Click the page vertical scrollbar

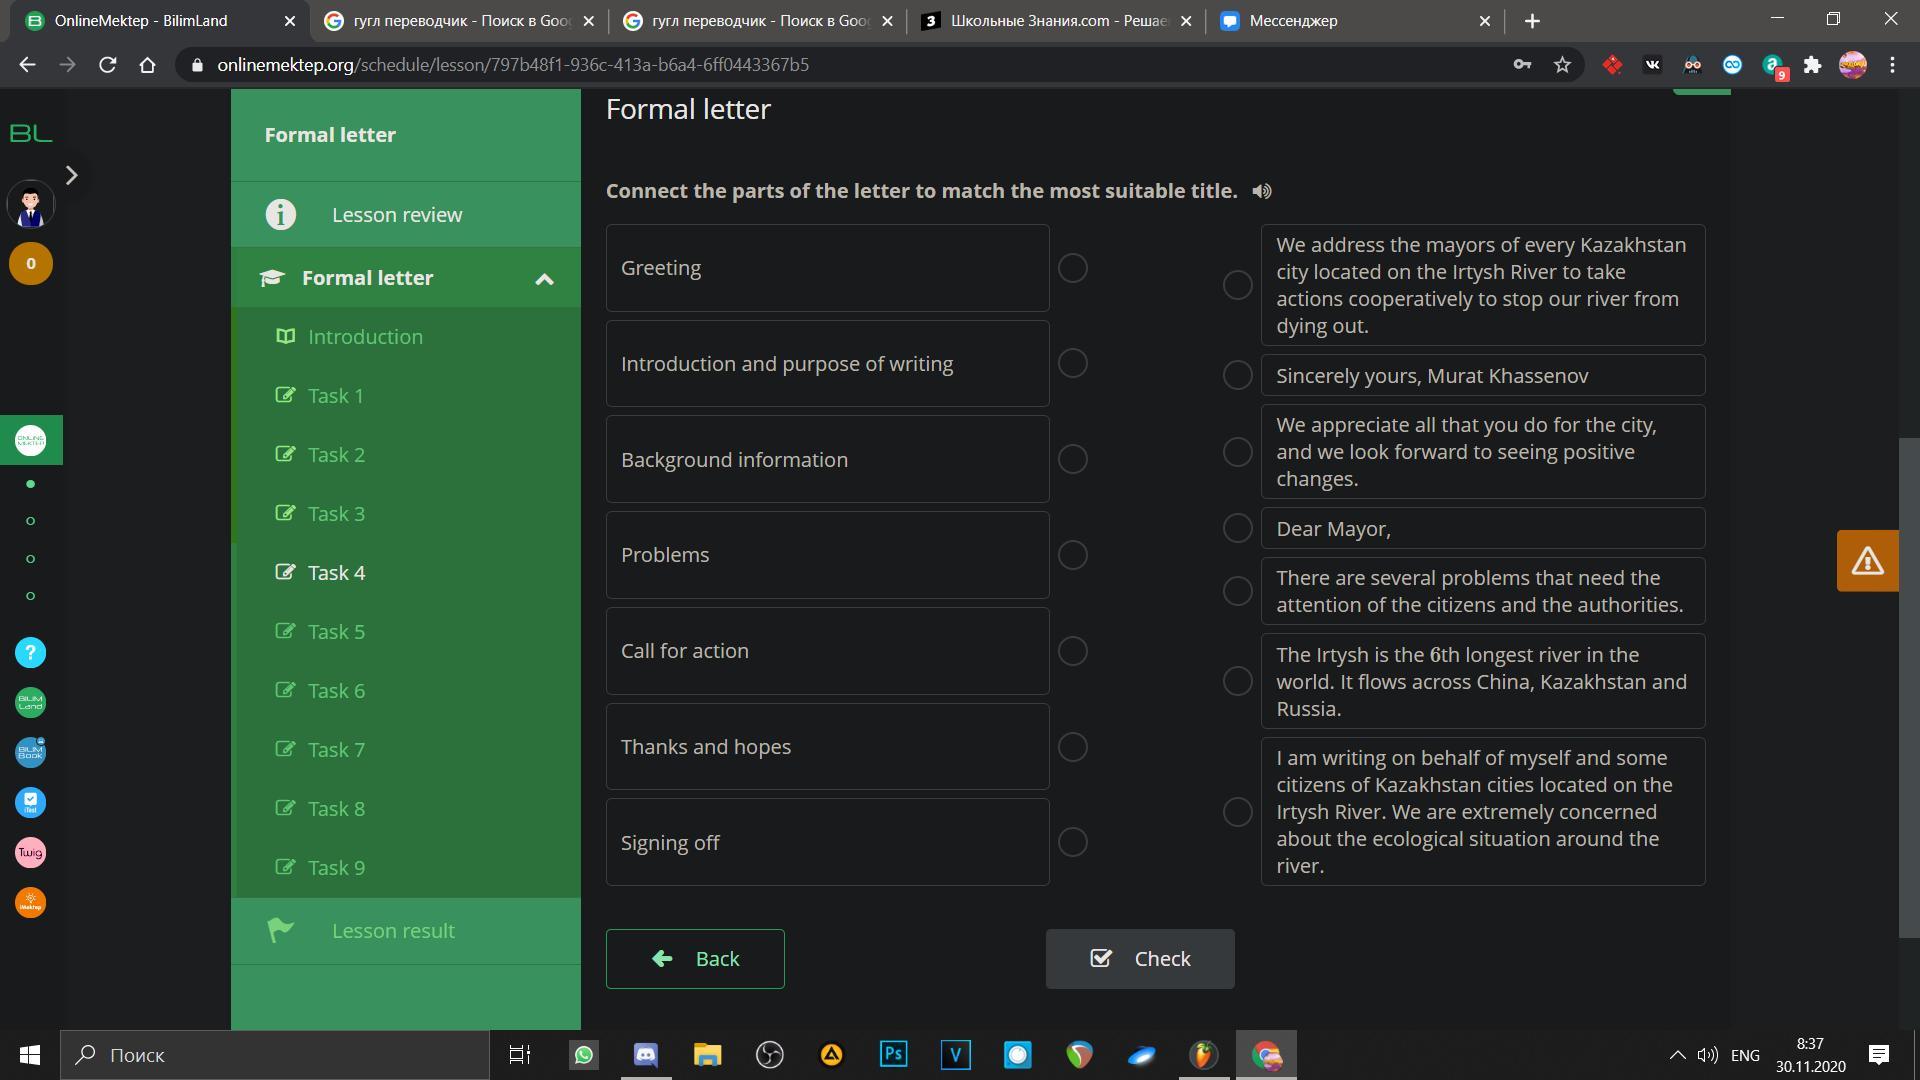coord(1909,686)
